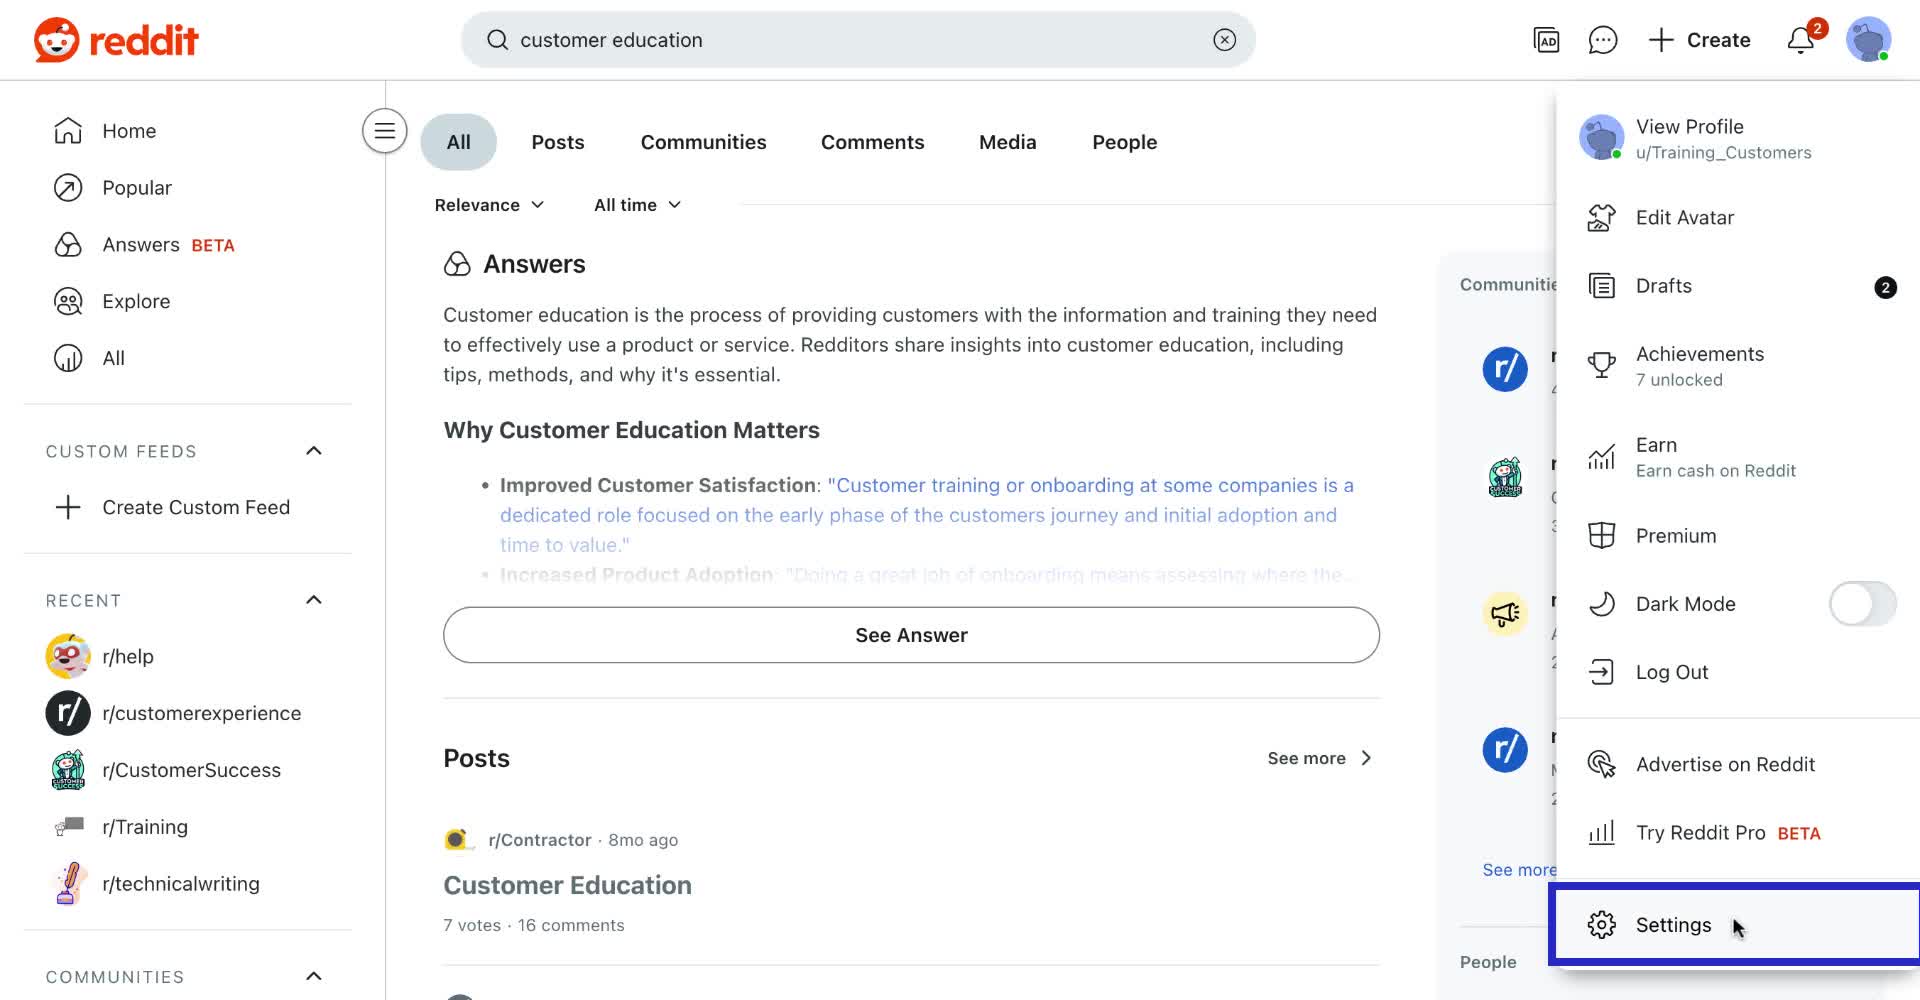Open Settings in the user menu
Viewport: 1920px width, 1000px height.
point(1673,925)
